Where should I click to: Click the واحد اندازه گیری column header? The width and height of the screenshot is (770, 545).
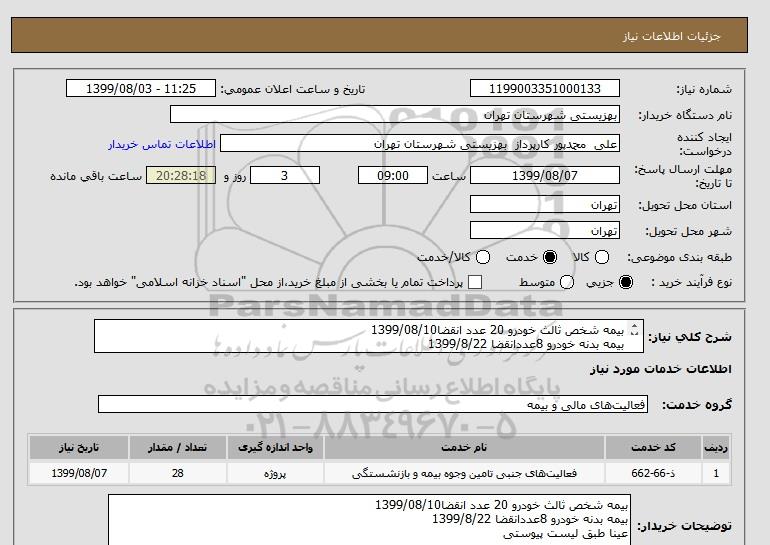275,447
